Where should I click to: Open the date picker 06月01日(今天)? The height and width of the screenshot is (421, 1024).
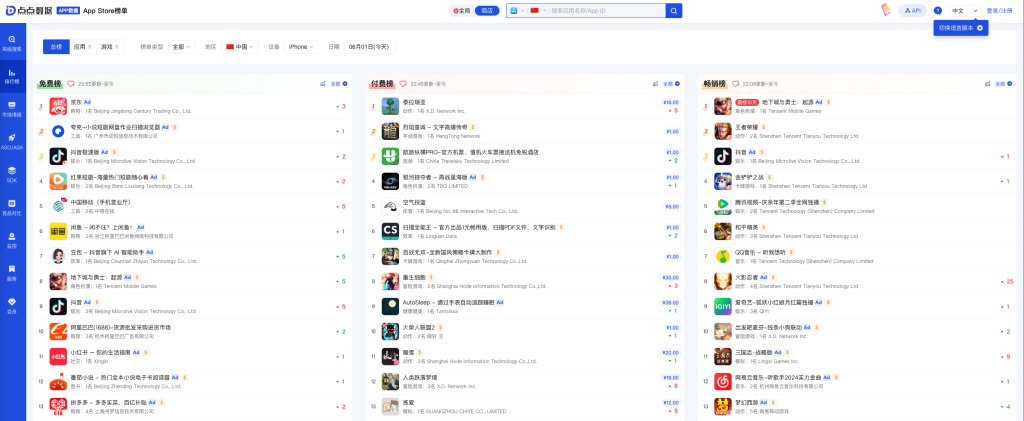(x=370, y=47)
